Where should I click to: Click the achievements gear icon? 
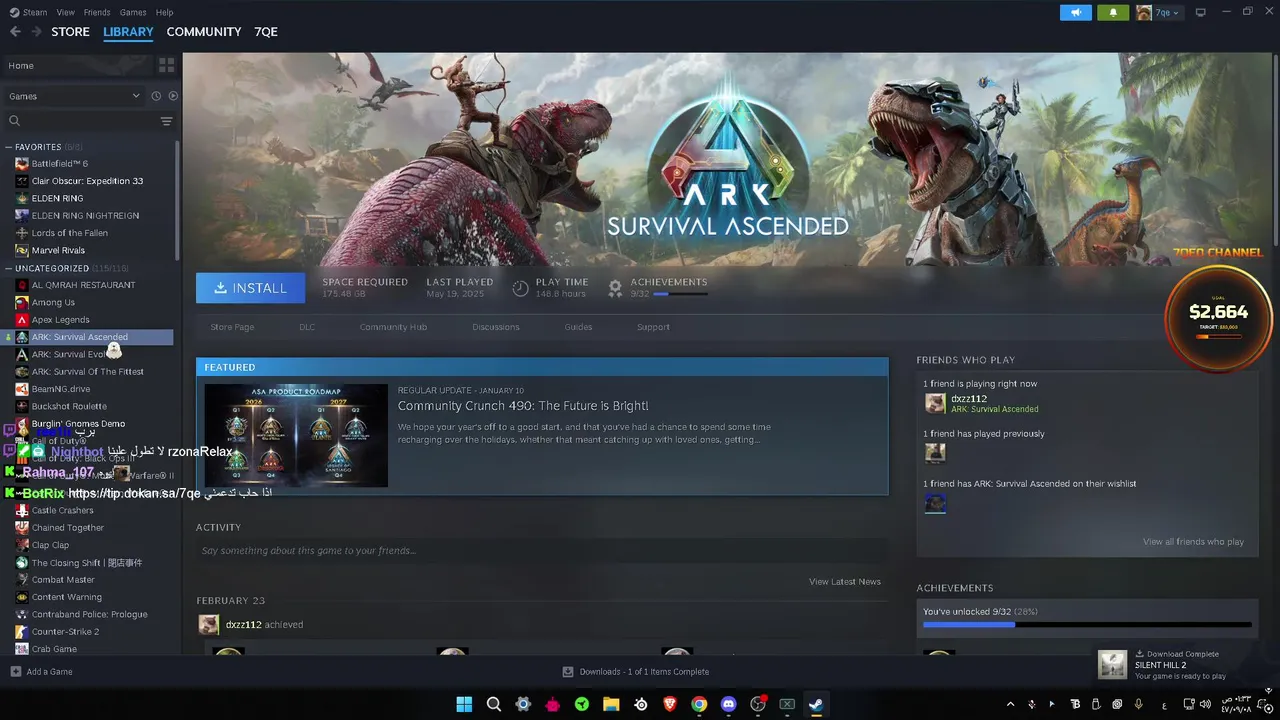(615, 288)
